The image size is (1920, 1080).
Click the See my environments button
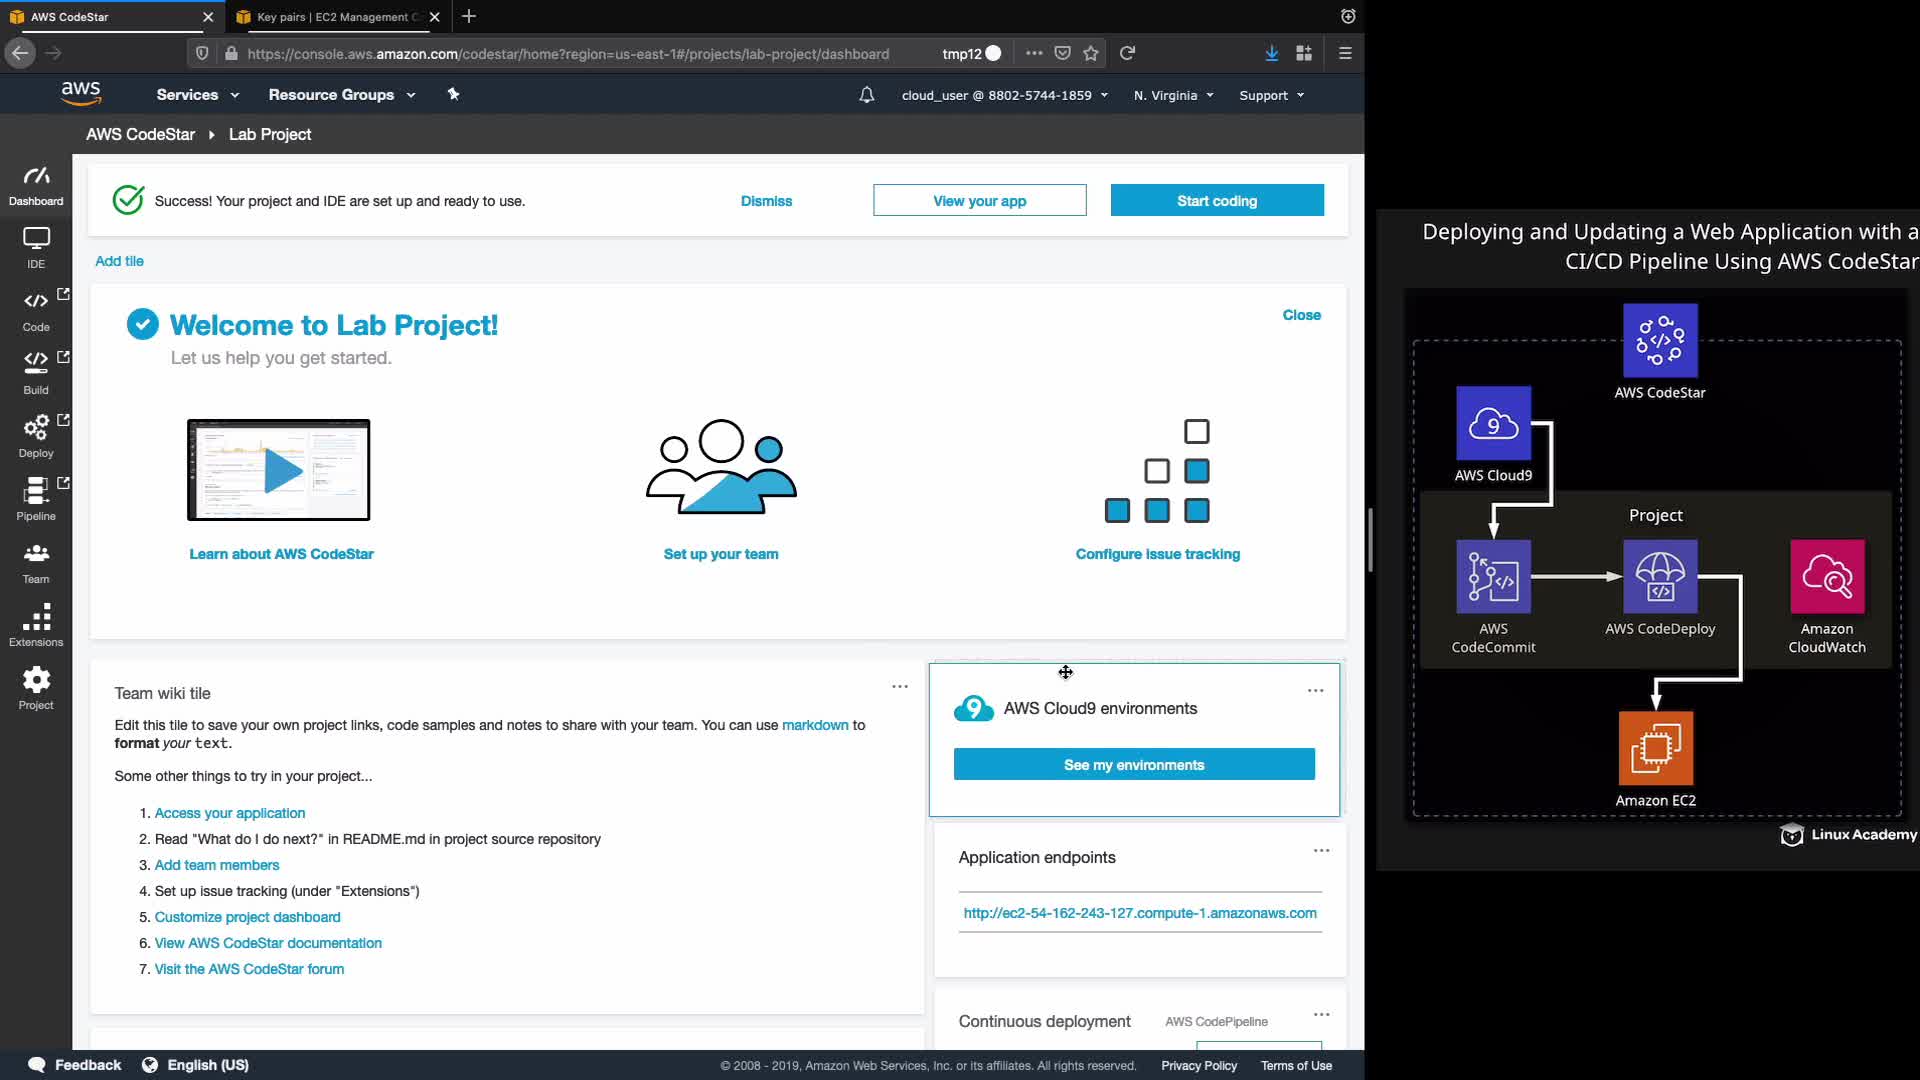click(1134, 765)
